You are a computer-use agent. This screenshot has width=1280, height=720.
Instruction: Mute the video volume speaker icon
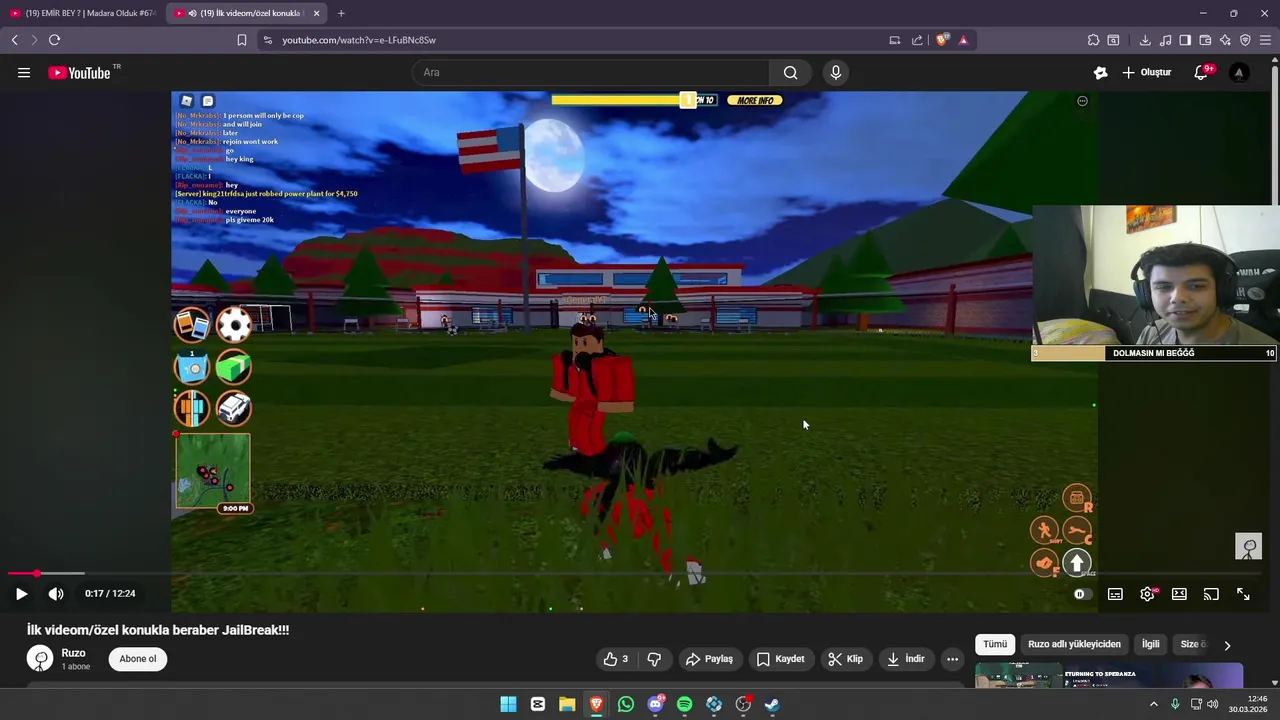point(56,594)
